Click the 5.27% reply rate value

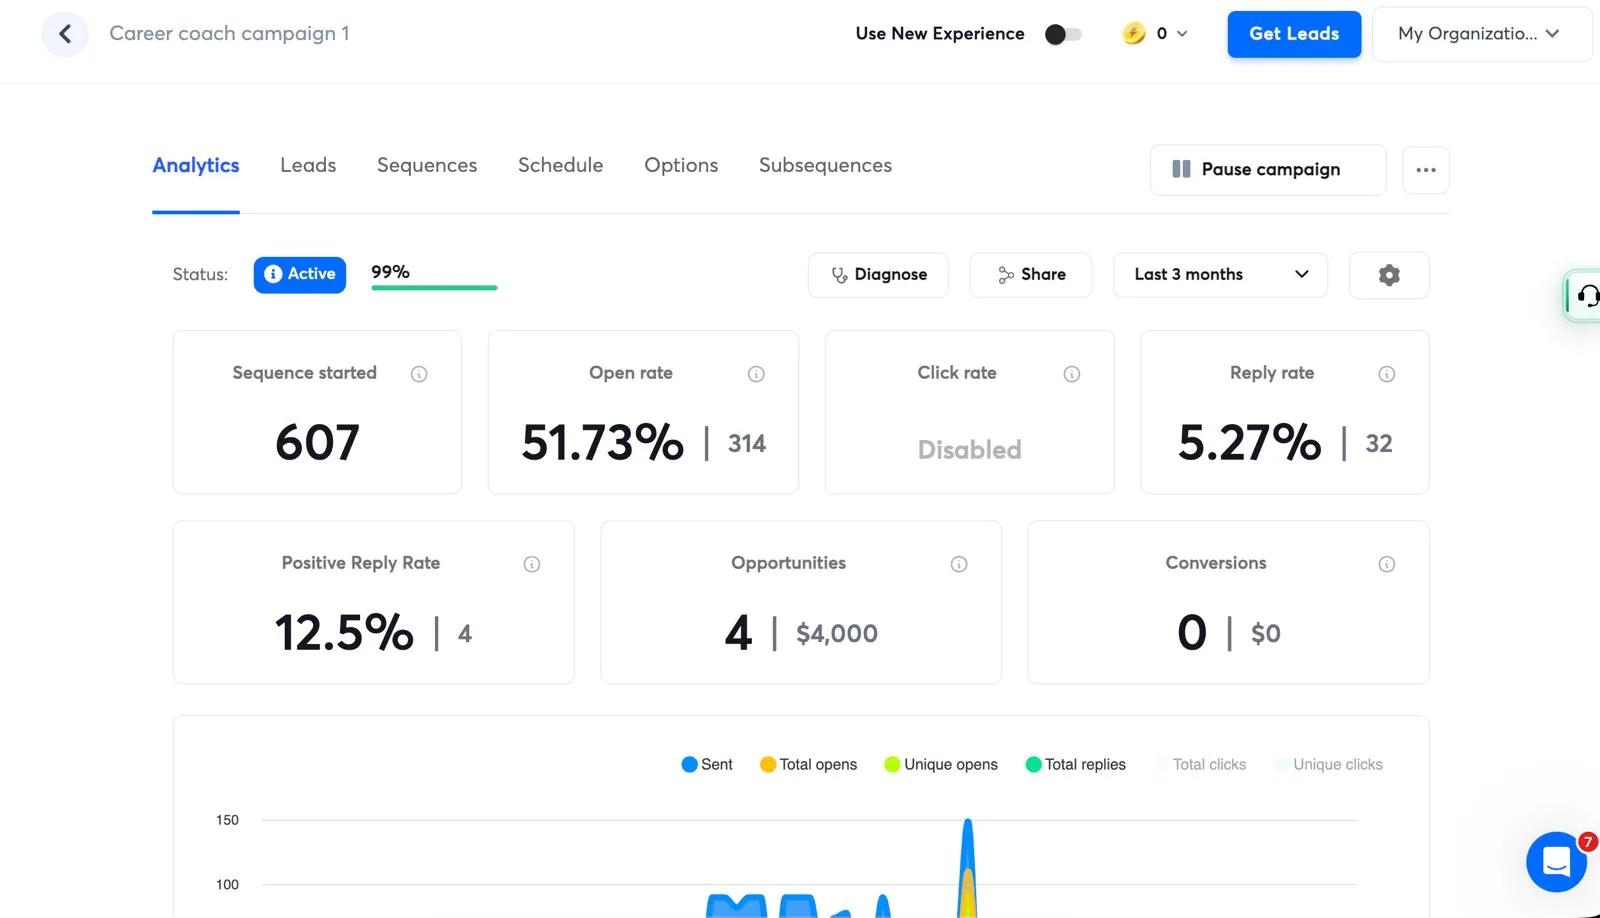(x=1249, y=442)
